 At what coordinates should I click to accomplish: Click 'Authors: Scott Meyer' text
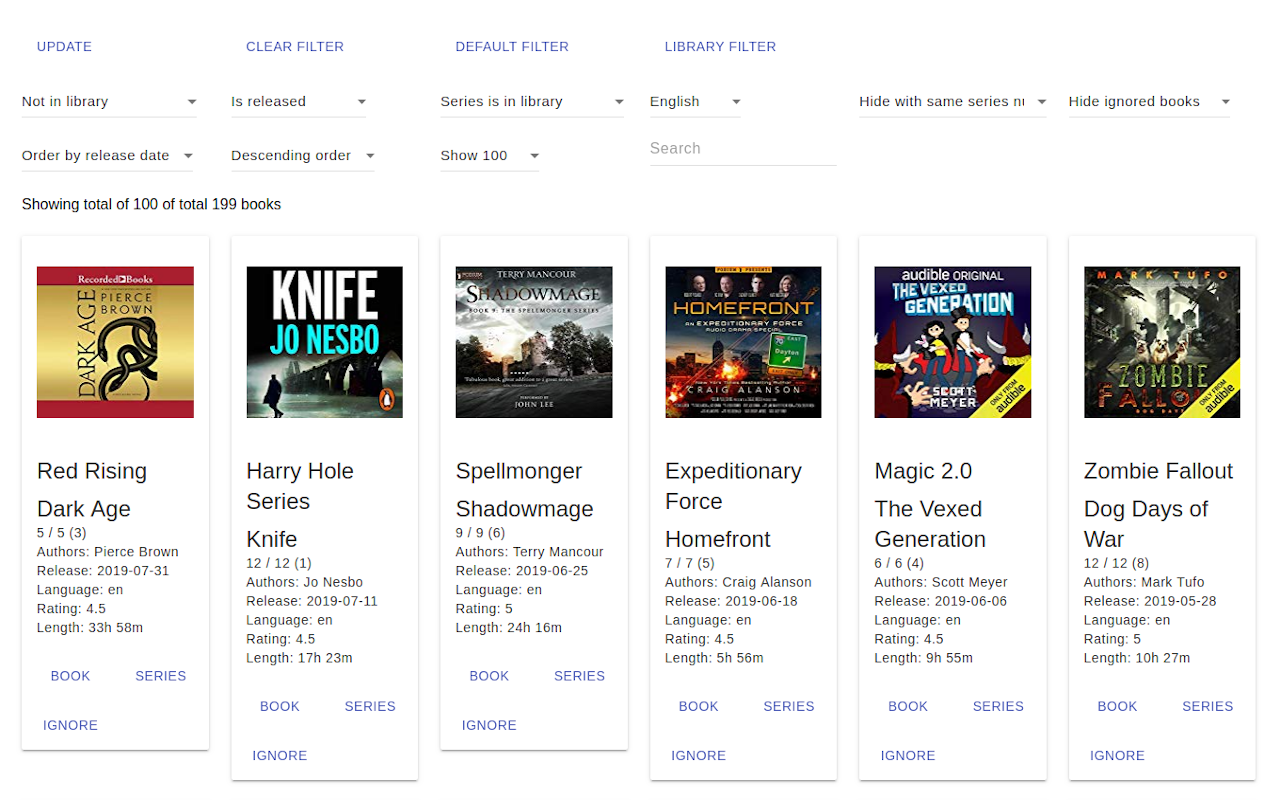click(941, 582)
